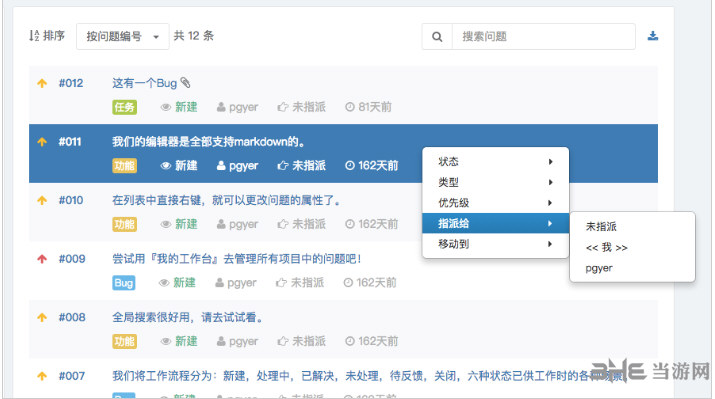Click the clock icon on issue #008
The width and height of the screenshot is (715, 399).
pos(350,341)
